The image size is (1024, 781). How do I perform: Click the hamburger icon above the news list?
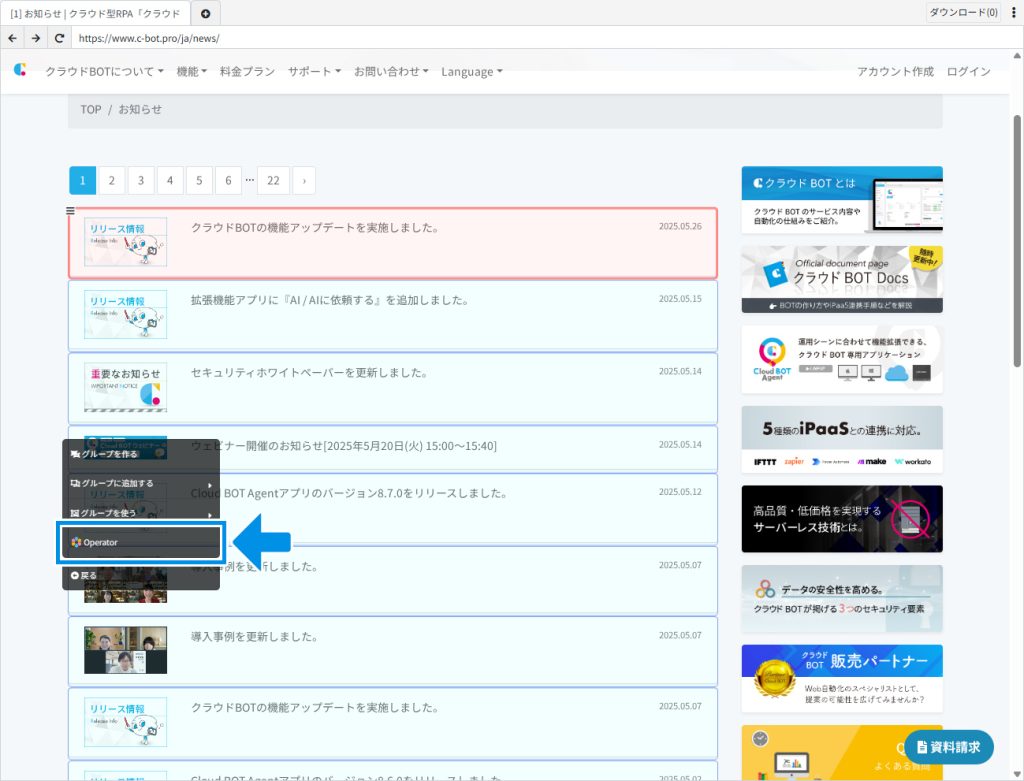point(71,211)
